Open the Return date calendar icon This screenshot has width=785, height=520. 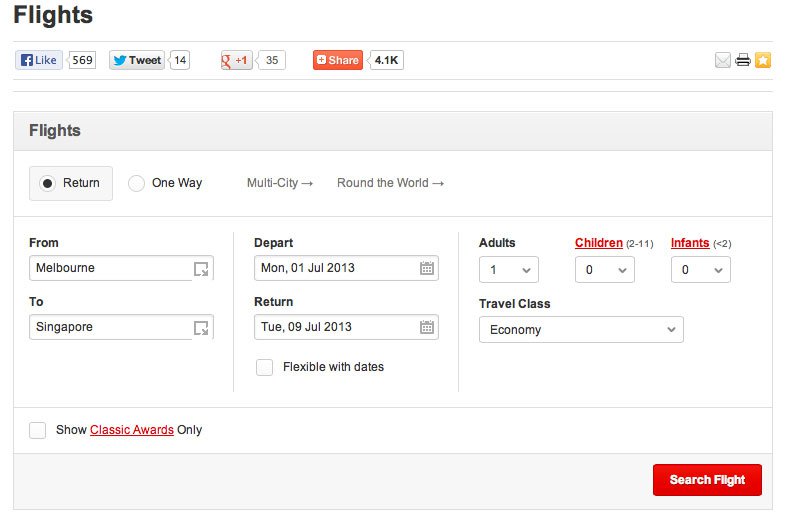coord(427,327)
